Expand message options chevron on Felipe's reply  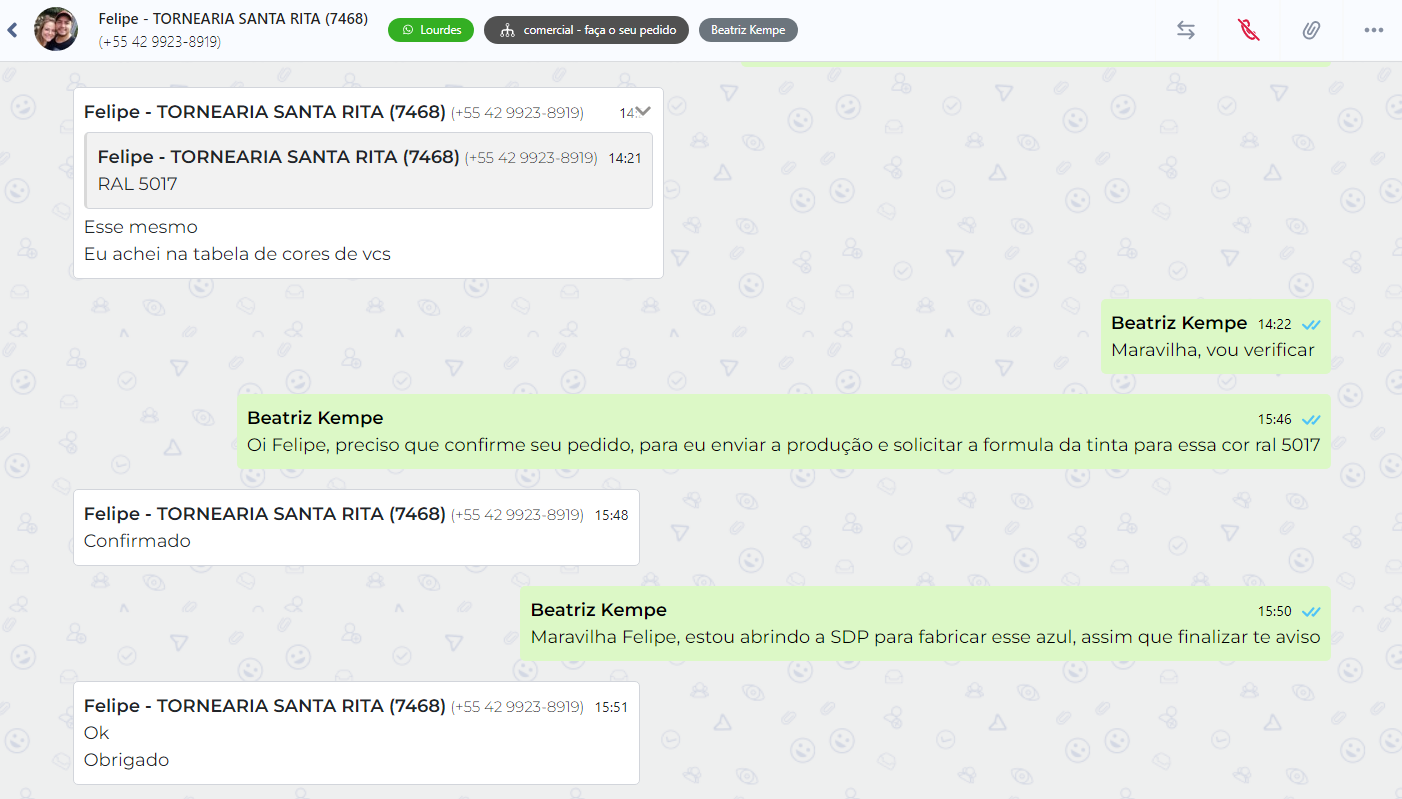coord(643,111)
